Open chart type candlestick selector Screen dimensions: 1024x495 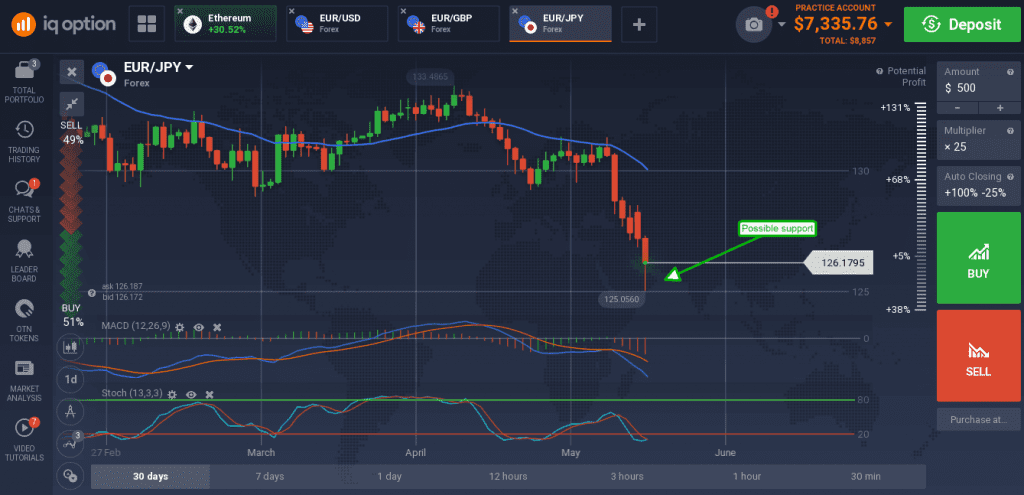[70, 347]
